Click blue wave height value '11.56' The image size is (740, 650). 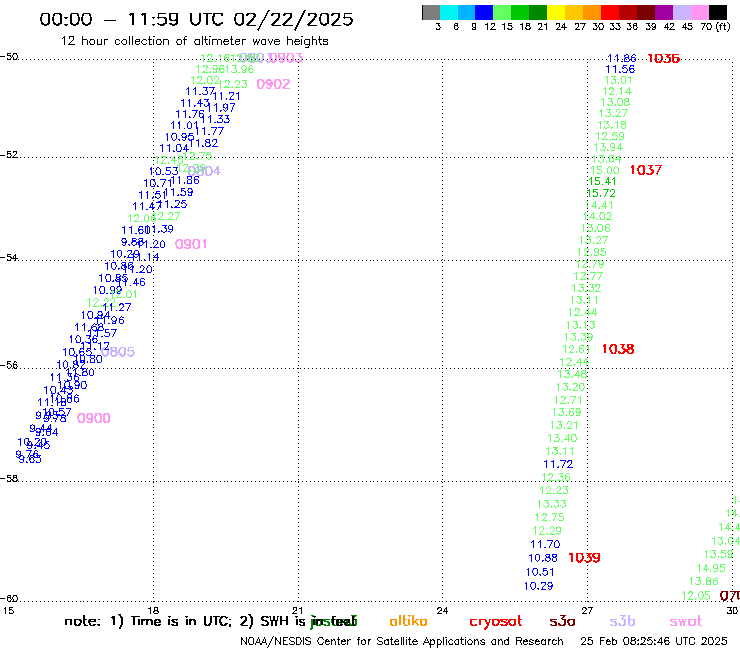(620, 69)
